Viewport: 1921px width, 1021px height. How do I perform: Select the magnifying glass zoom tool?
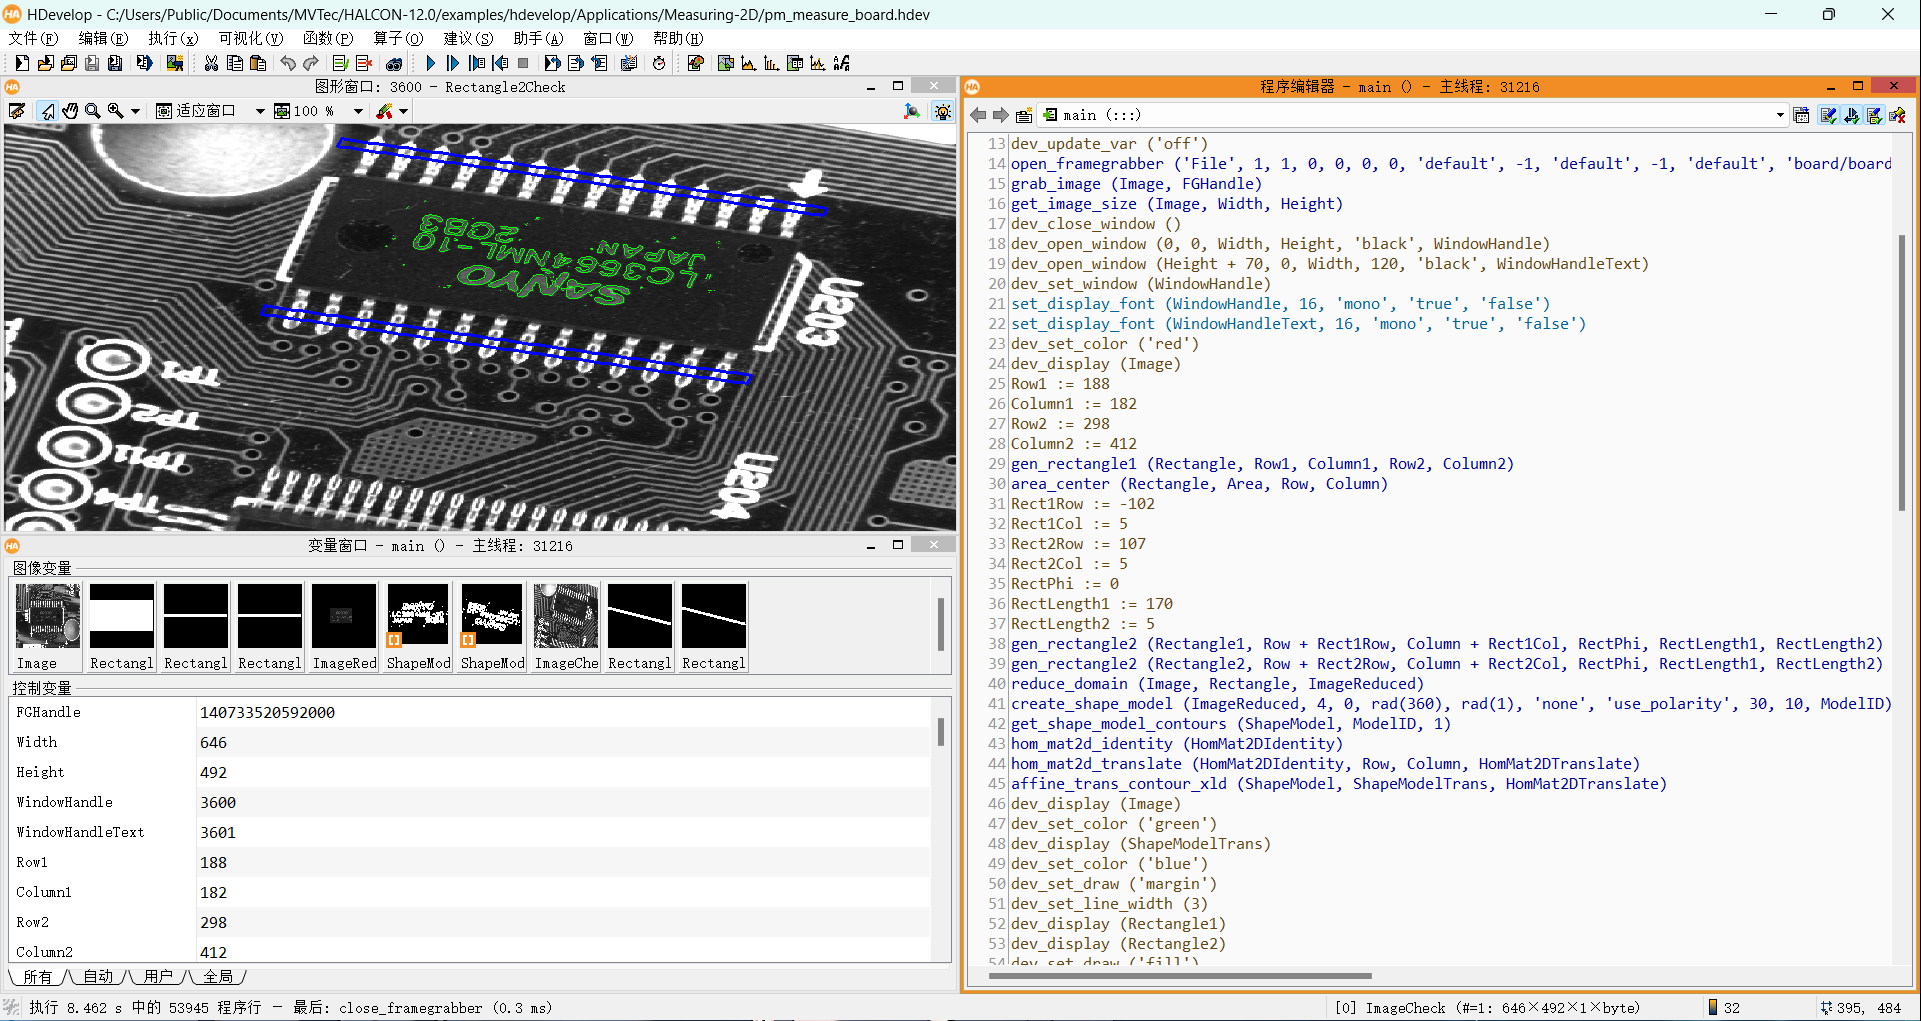tap(93, 111)
